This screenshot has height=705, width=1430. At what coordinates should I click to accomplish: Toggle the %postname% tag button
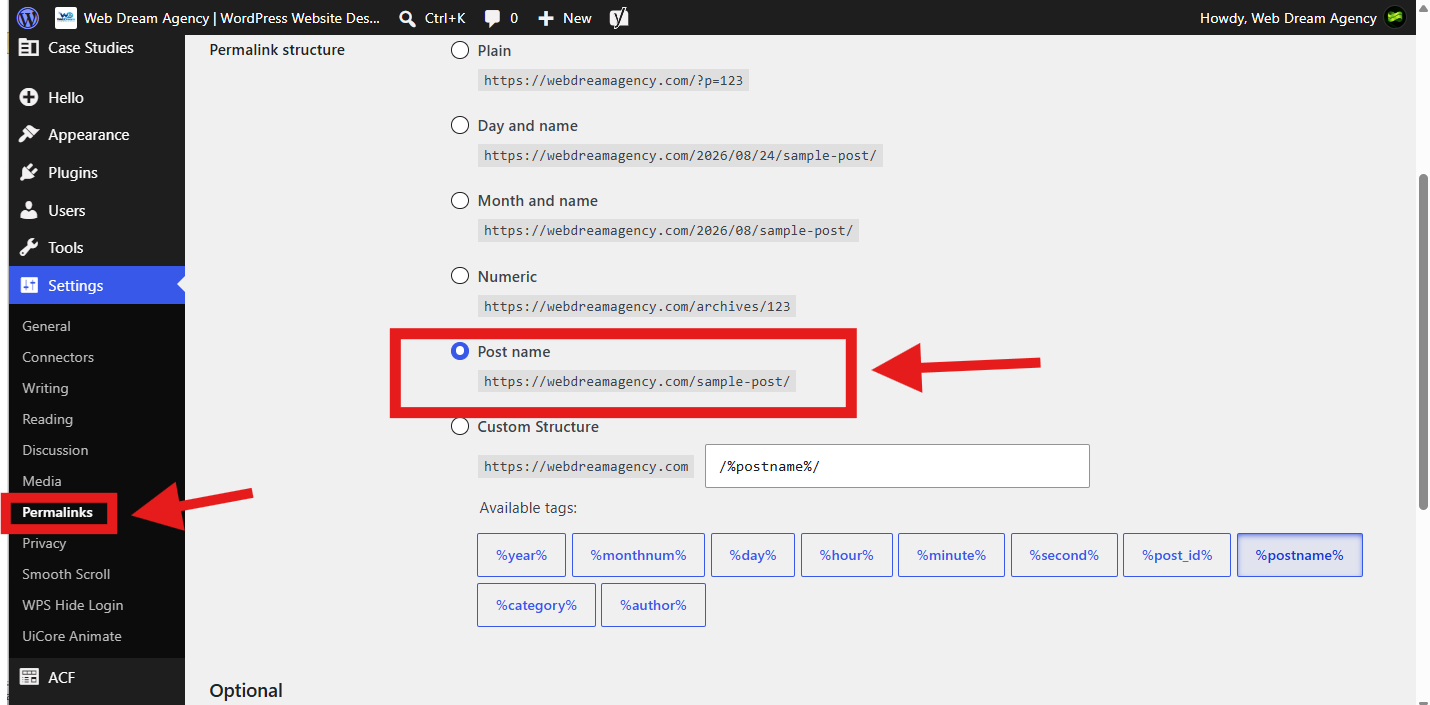[1300, 555]
